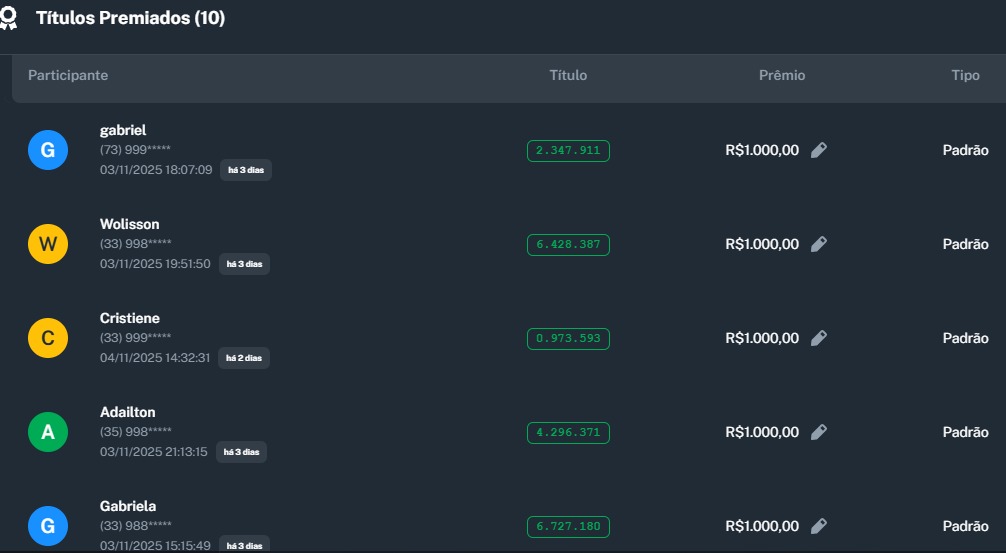
Task: Open participant name Cristiene
Action: [x=130, y=318]
